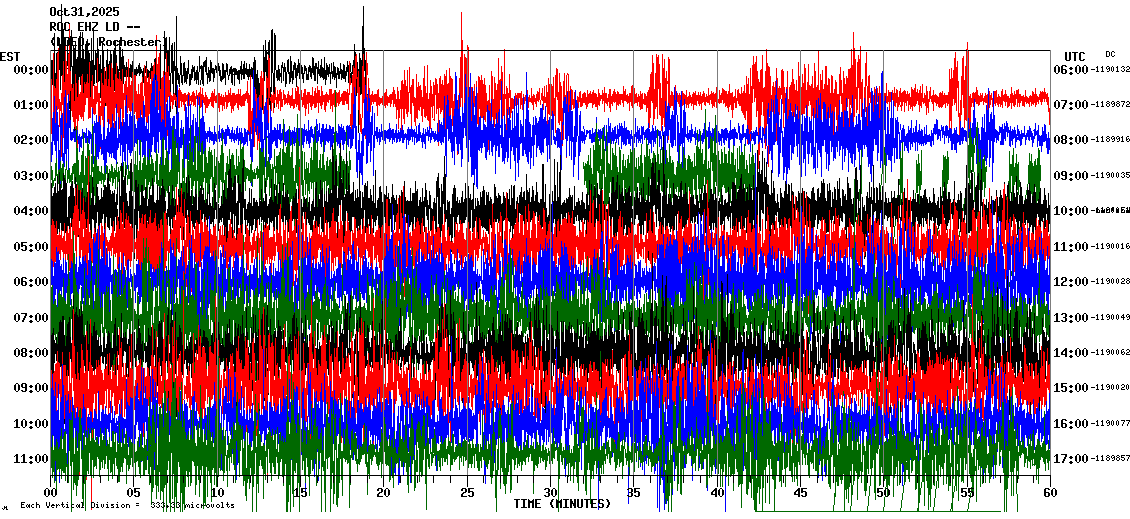Image resolution: width=1130 pixels, height=519 pixels.
Task: Click the Oct31,2025 date header
Action: (x=83, y=12)
